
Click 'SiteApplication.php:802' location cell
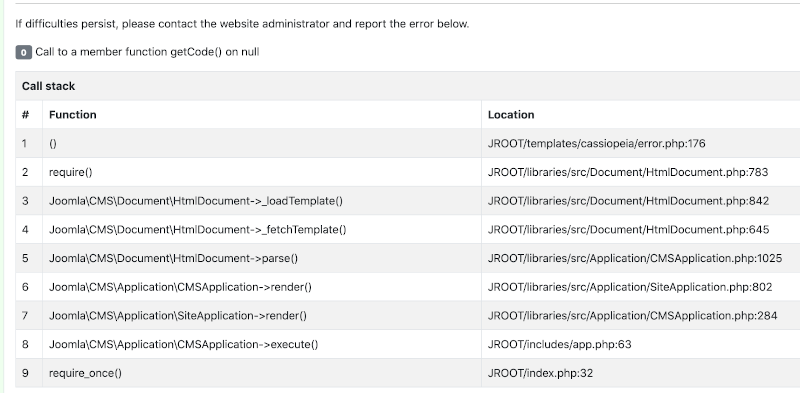pos(630,287)
